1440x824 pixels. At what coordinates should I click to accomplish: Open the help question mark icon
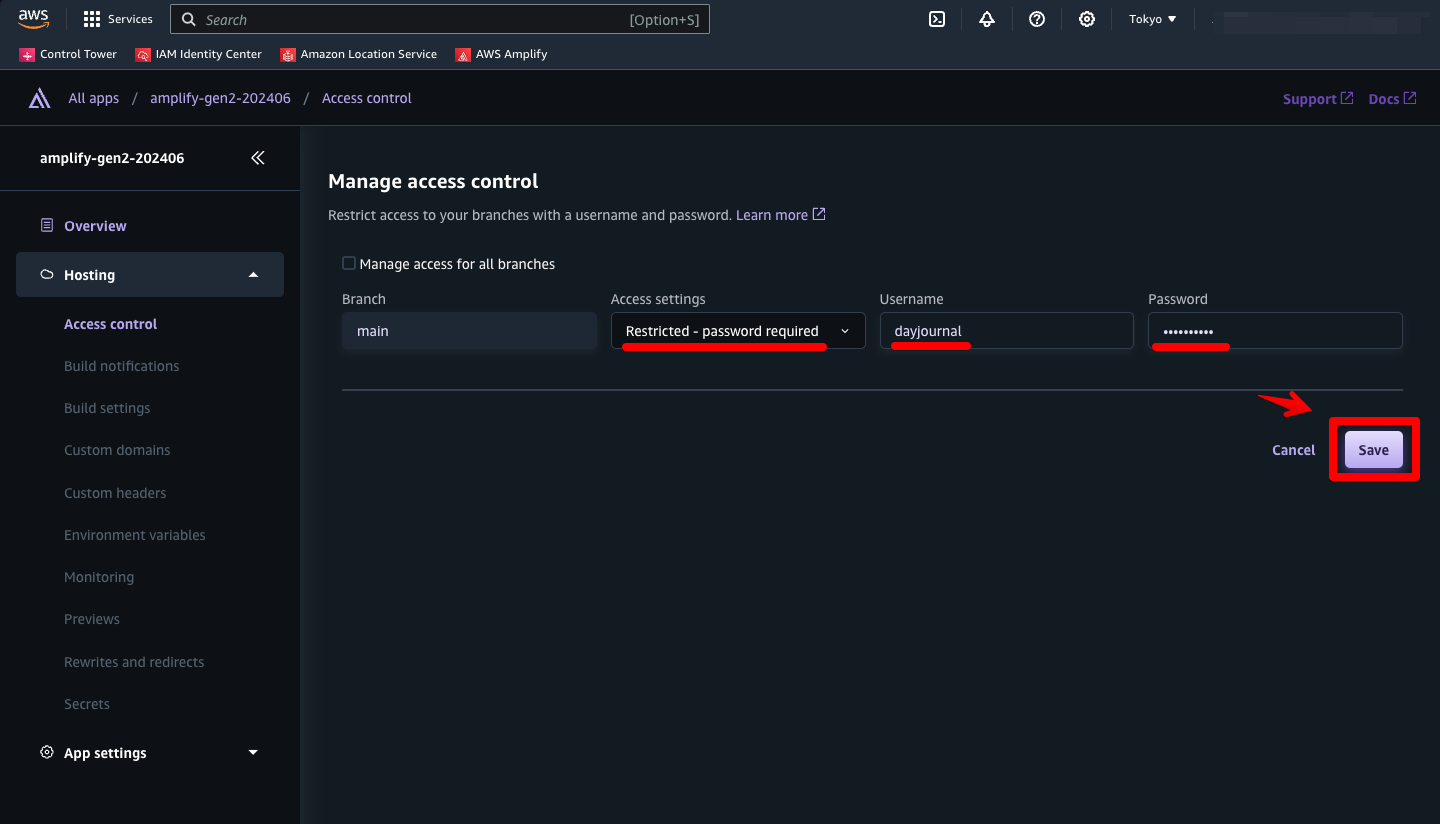tap(1037, 19)
